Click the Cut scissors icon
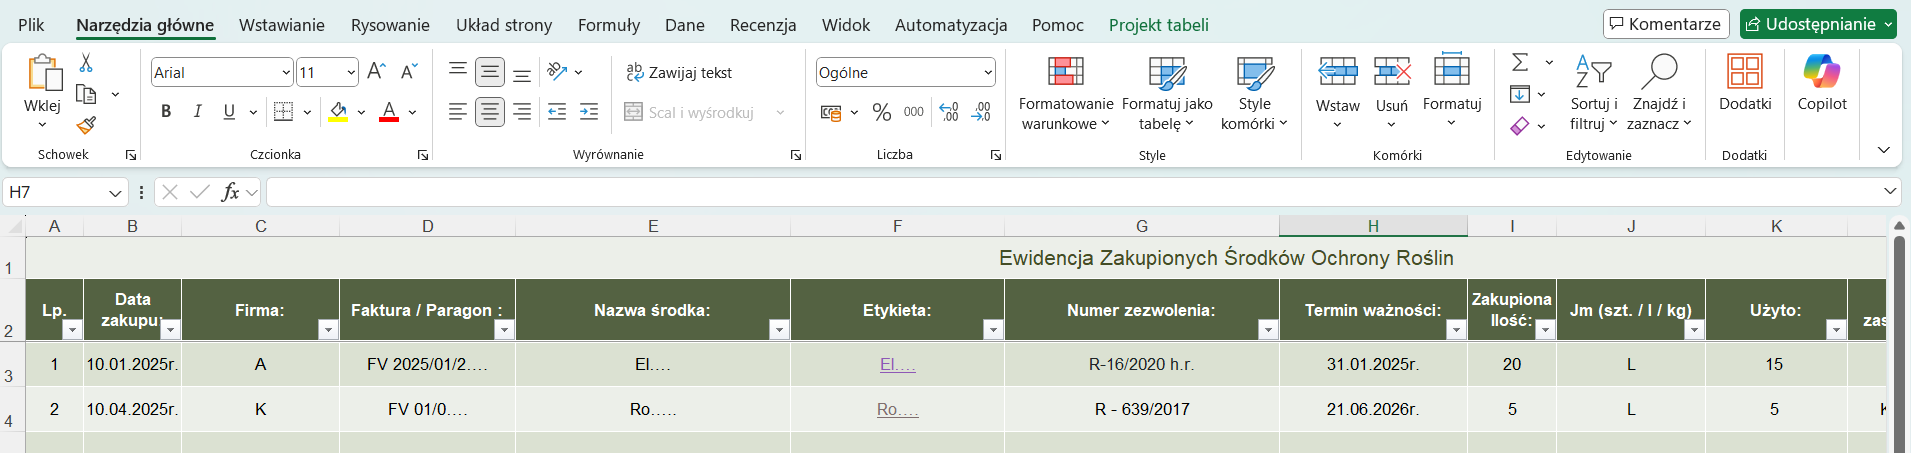Image resolution: width=1911 pixels, height=453 pixels. 86,63
